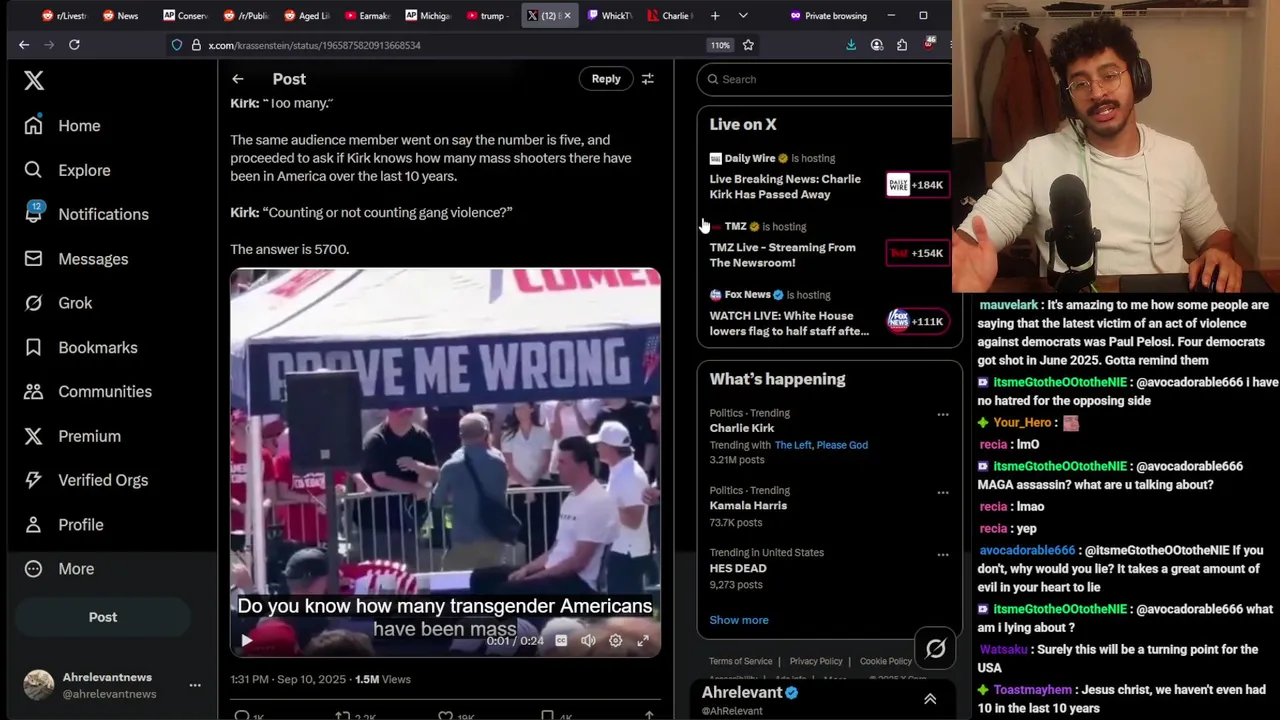Open Bookmarks in the sidebar
Image resolution: width=1280 pixels, height=720 pixels.
[x=81, y=347]
